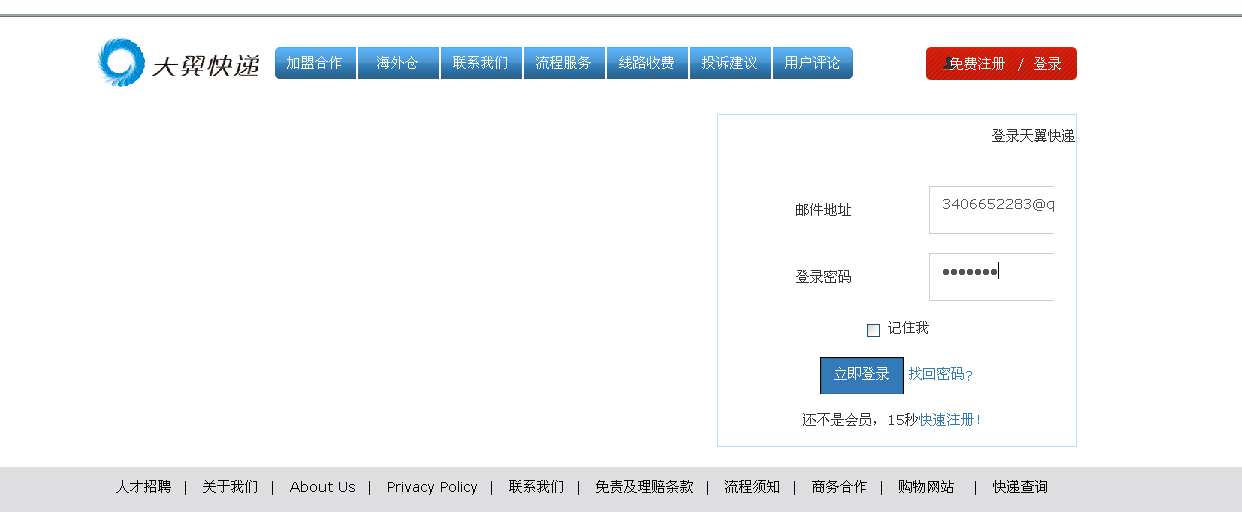Click the 登录天翼快递 heading text
Screen dimensions: 1242x512
click(x=1033, y=136)
